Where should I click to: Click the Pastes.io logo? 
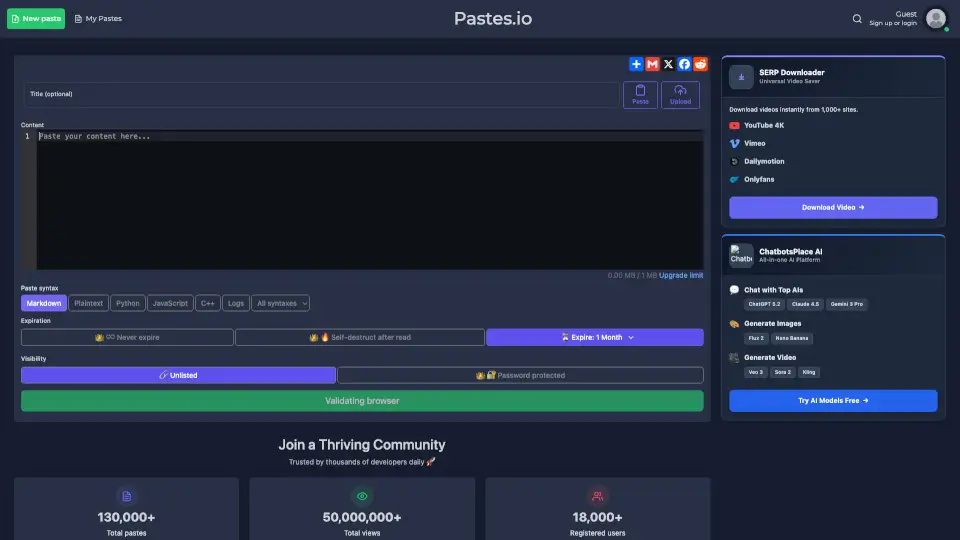pos(493,18)
